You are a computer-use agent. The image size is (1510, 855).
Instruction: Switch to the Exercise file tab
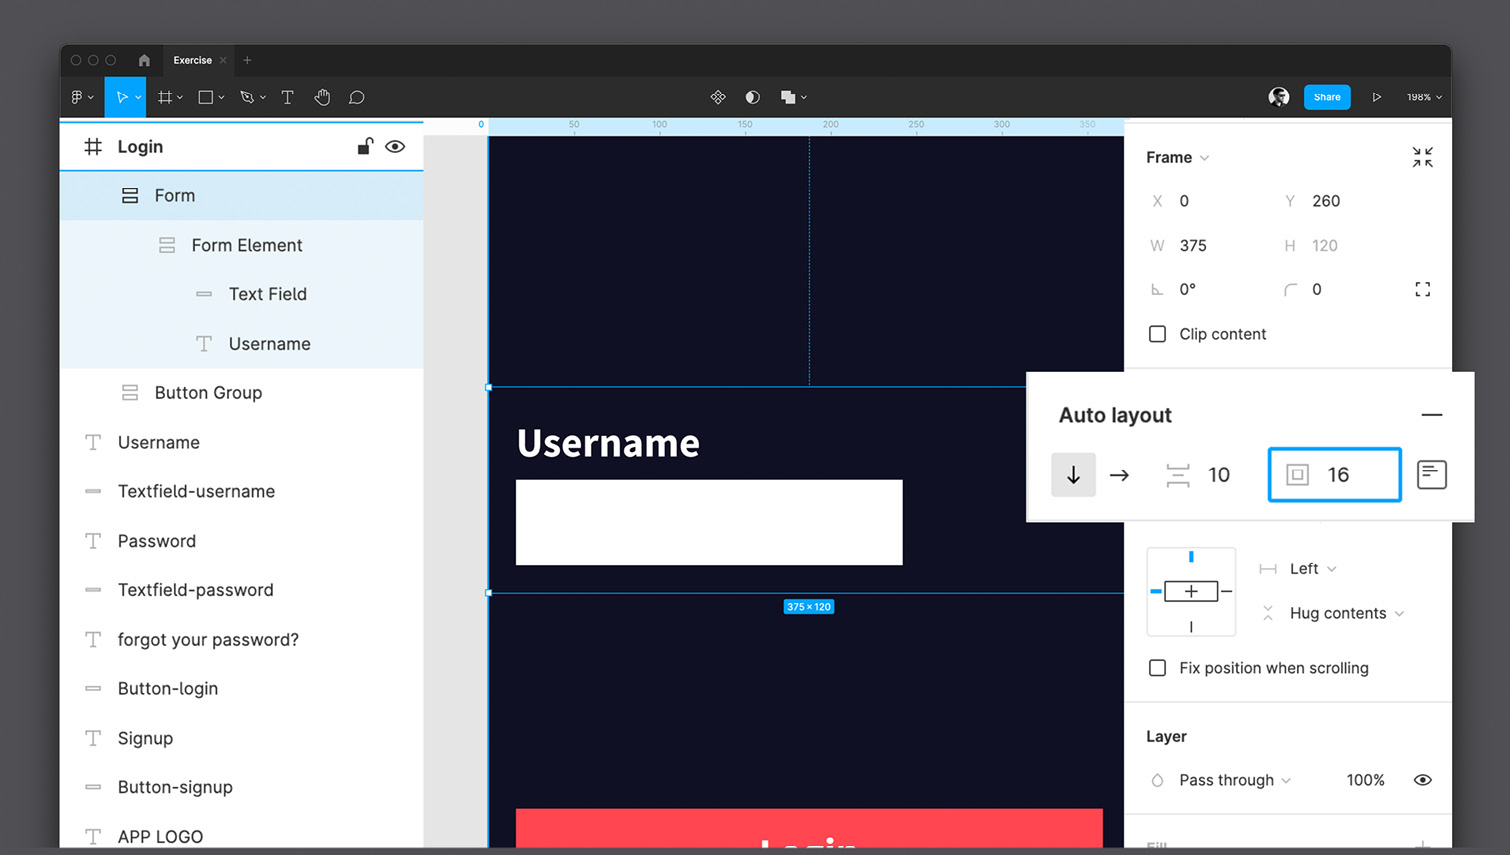point(192,60)
